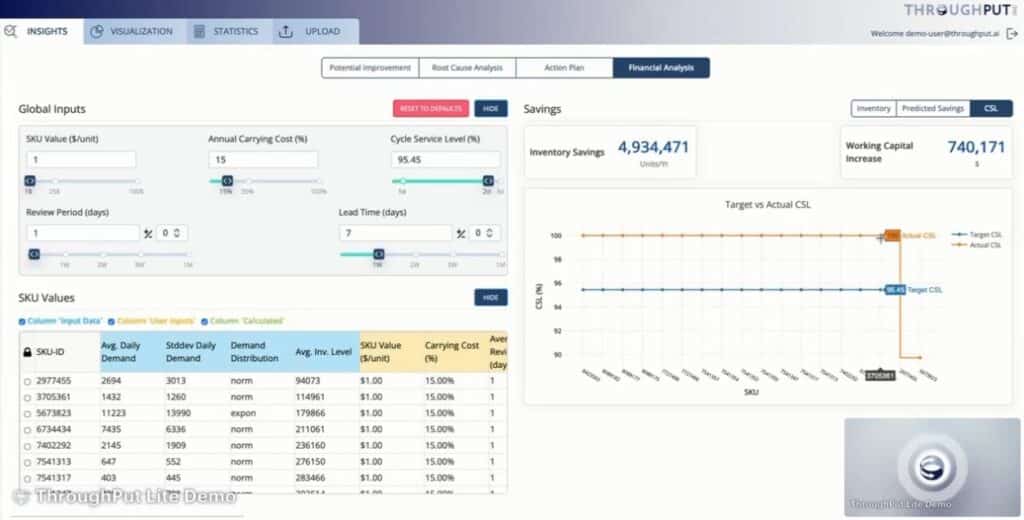1024x520 pixels.
Task: Click Reset to Defaults button
Action: tap(431, 108)
